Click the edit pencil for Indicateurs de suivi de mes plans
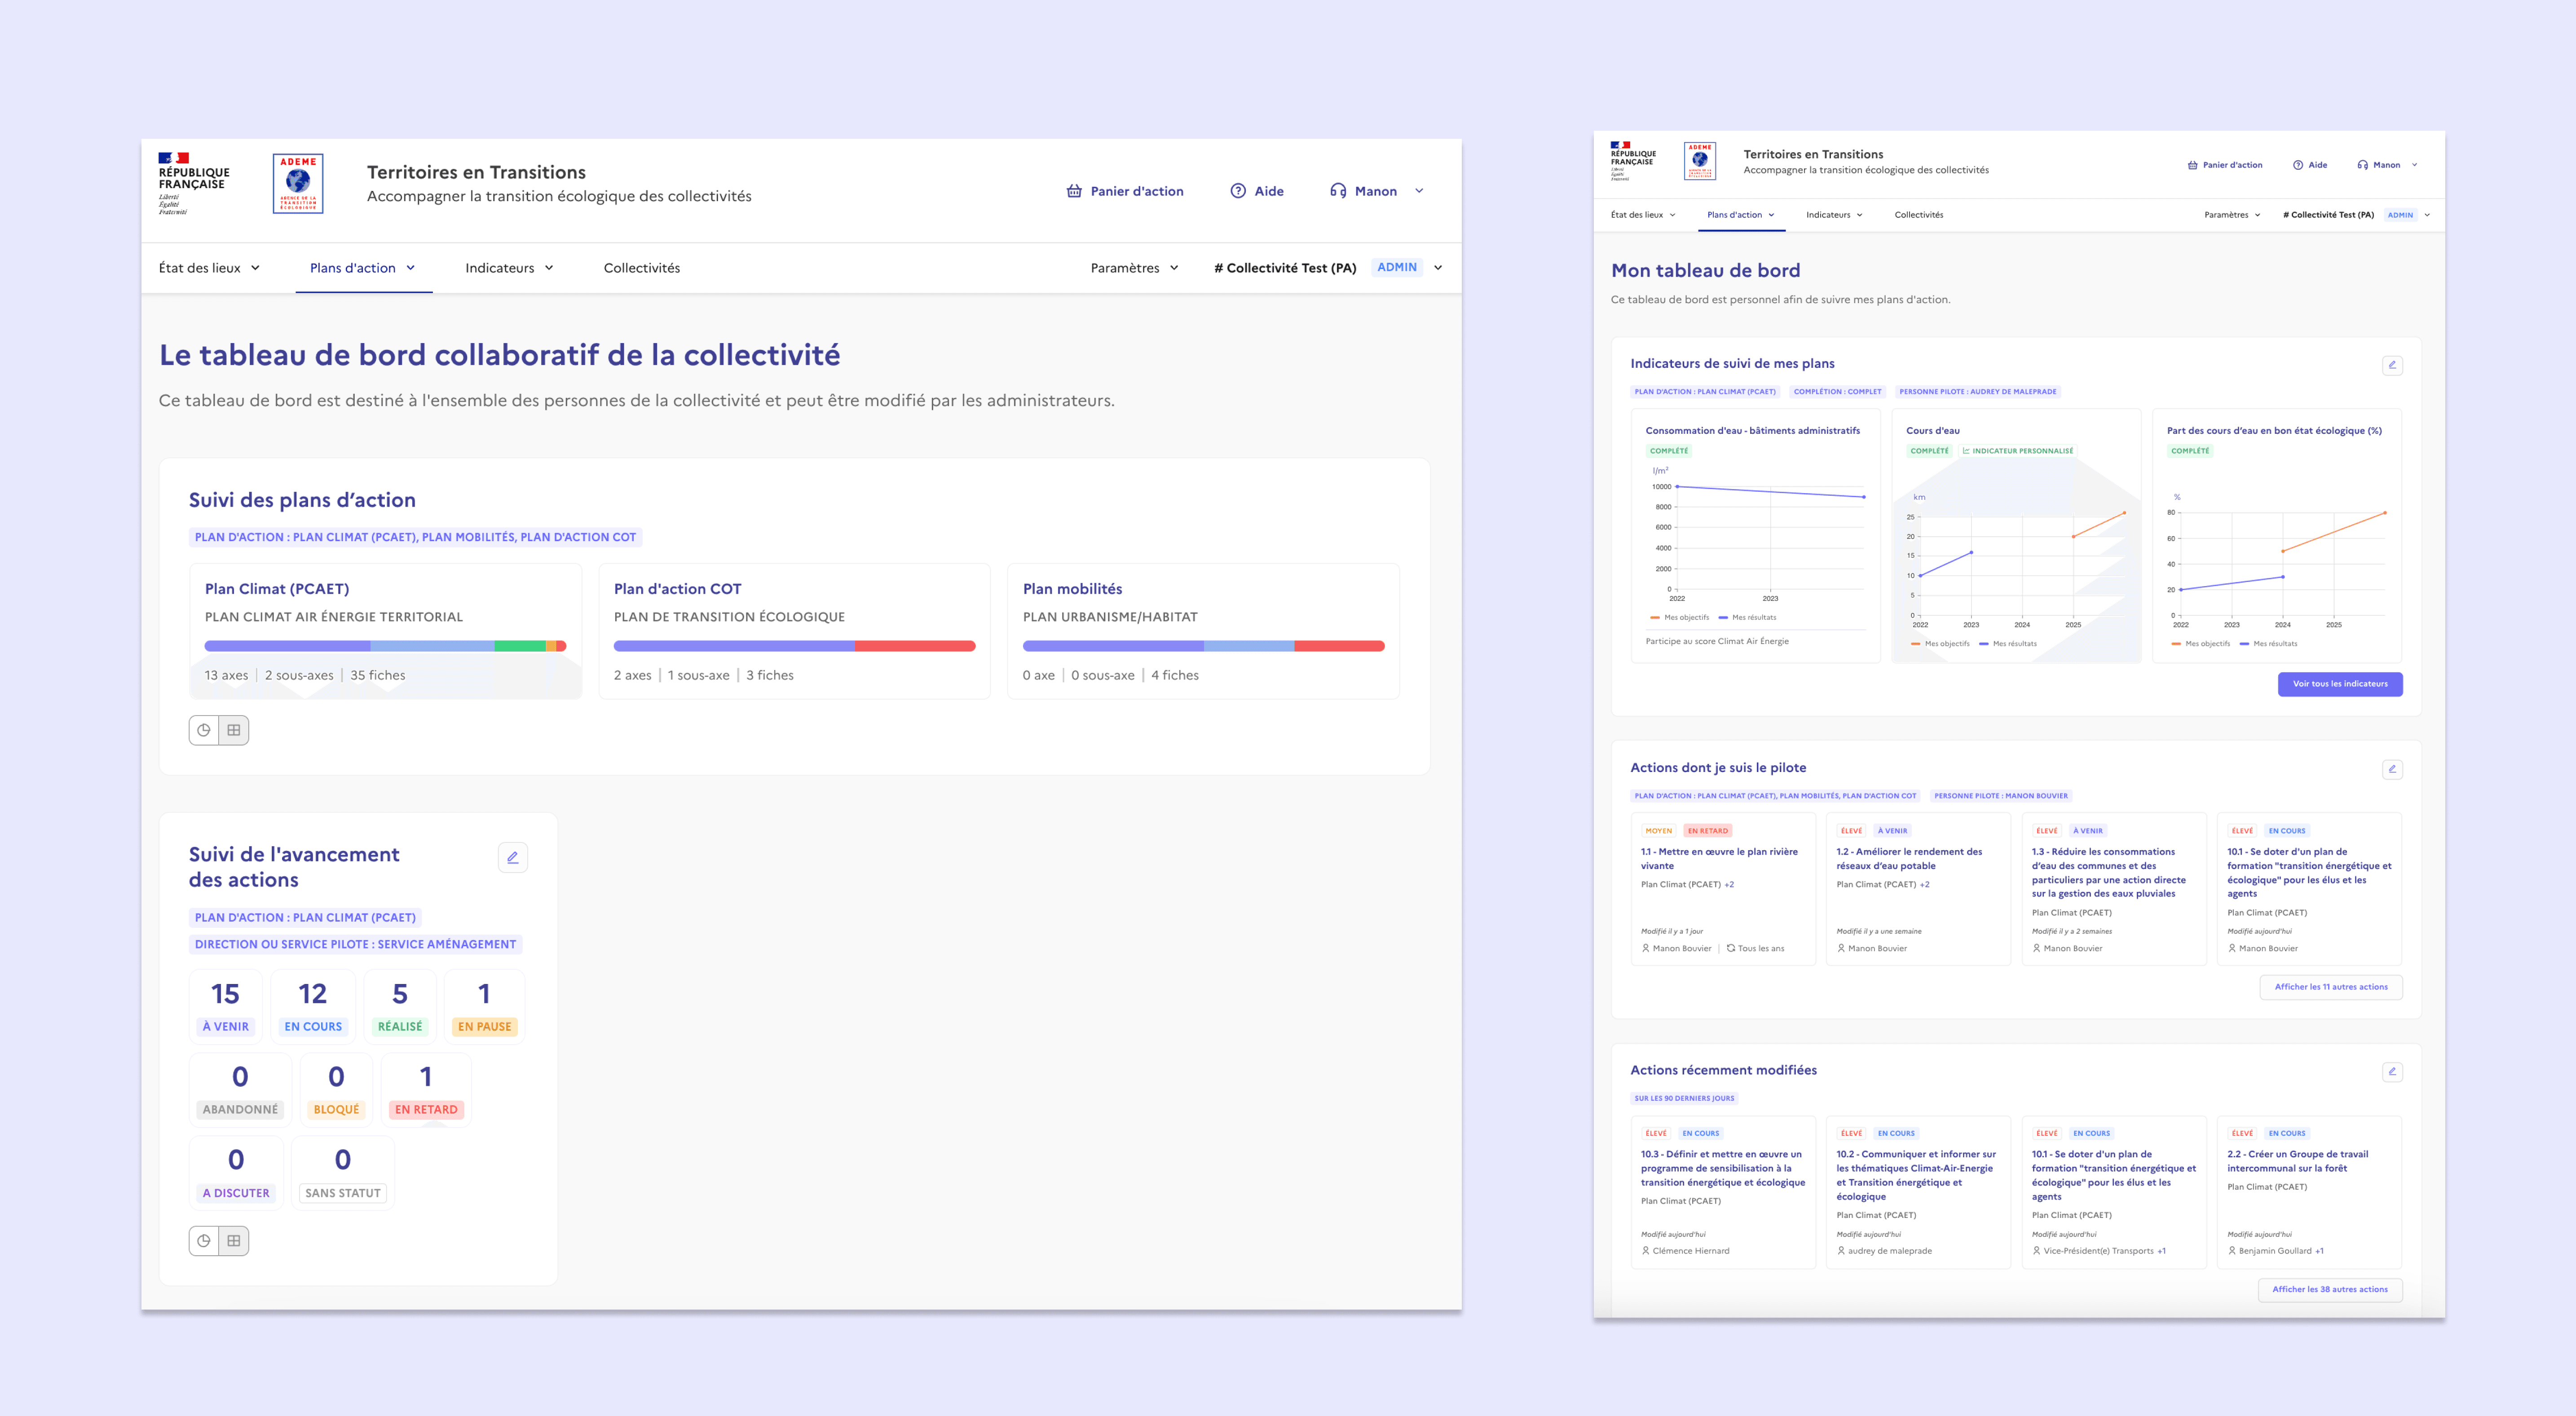Image resolution: width=2576 pixels, height=1416 pixels. (x=2392, y=365)
